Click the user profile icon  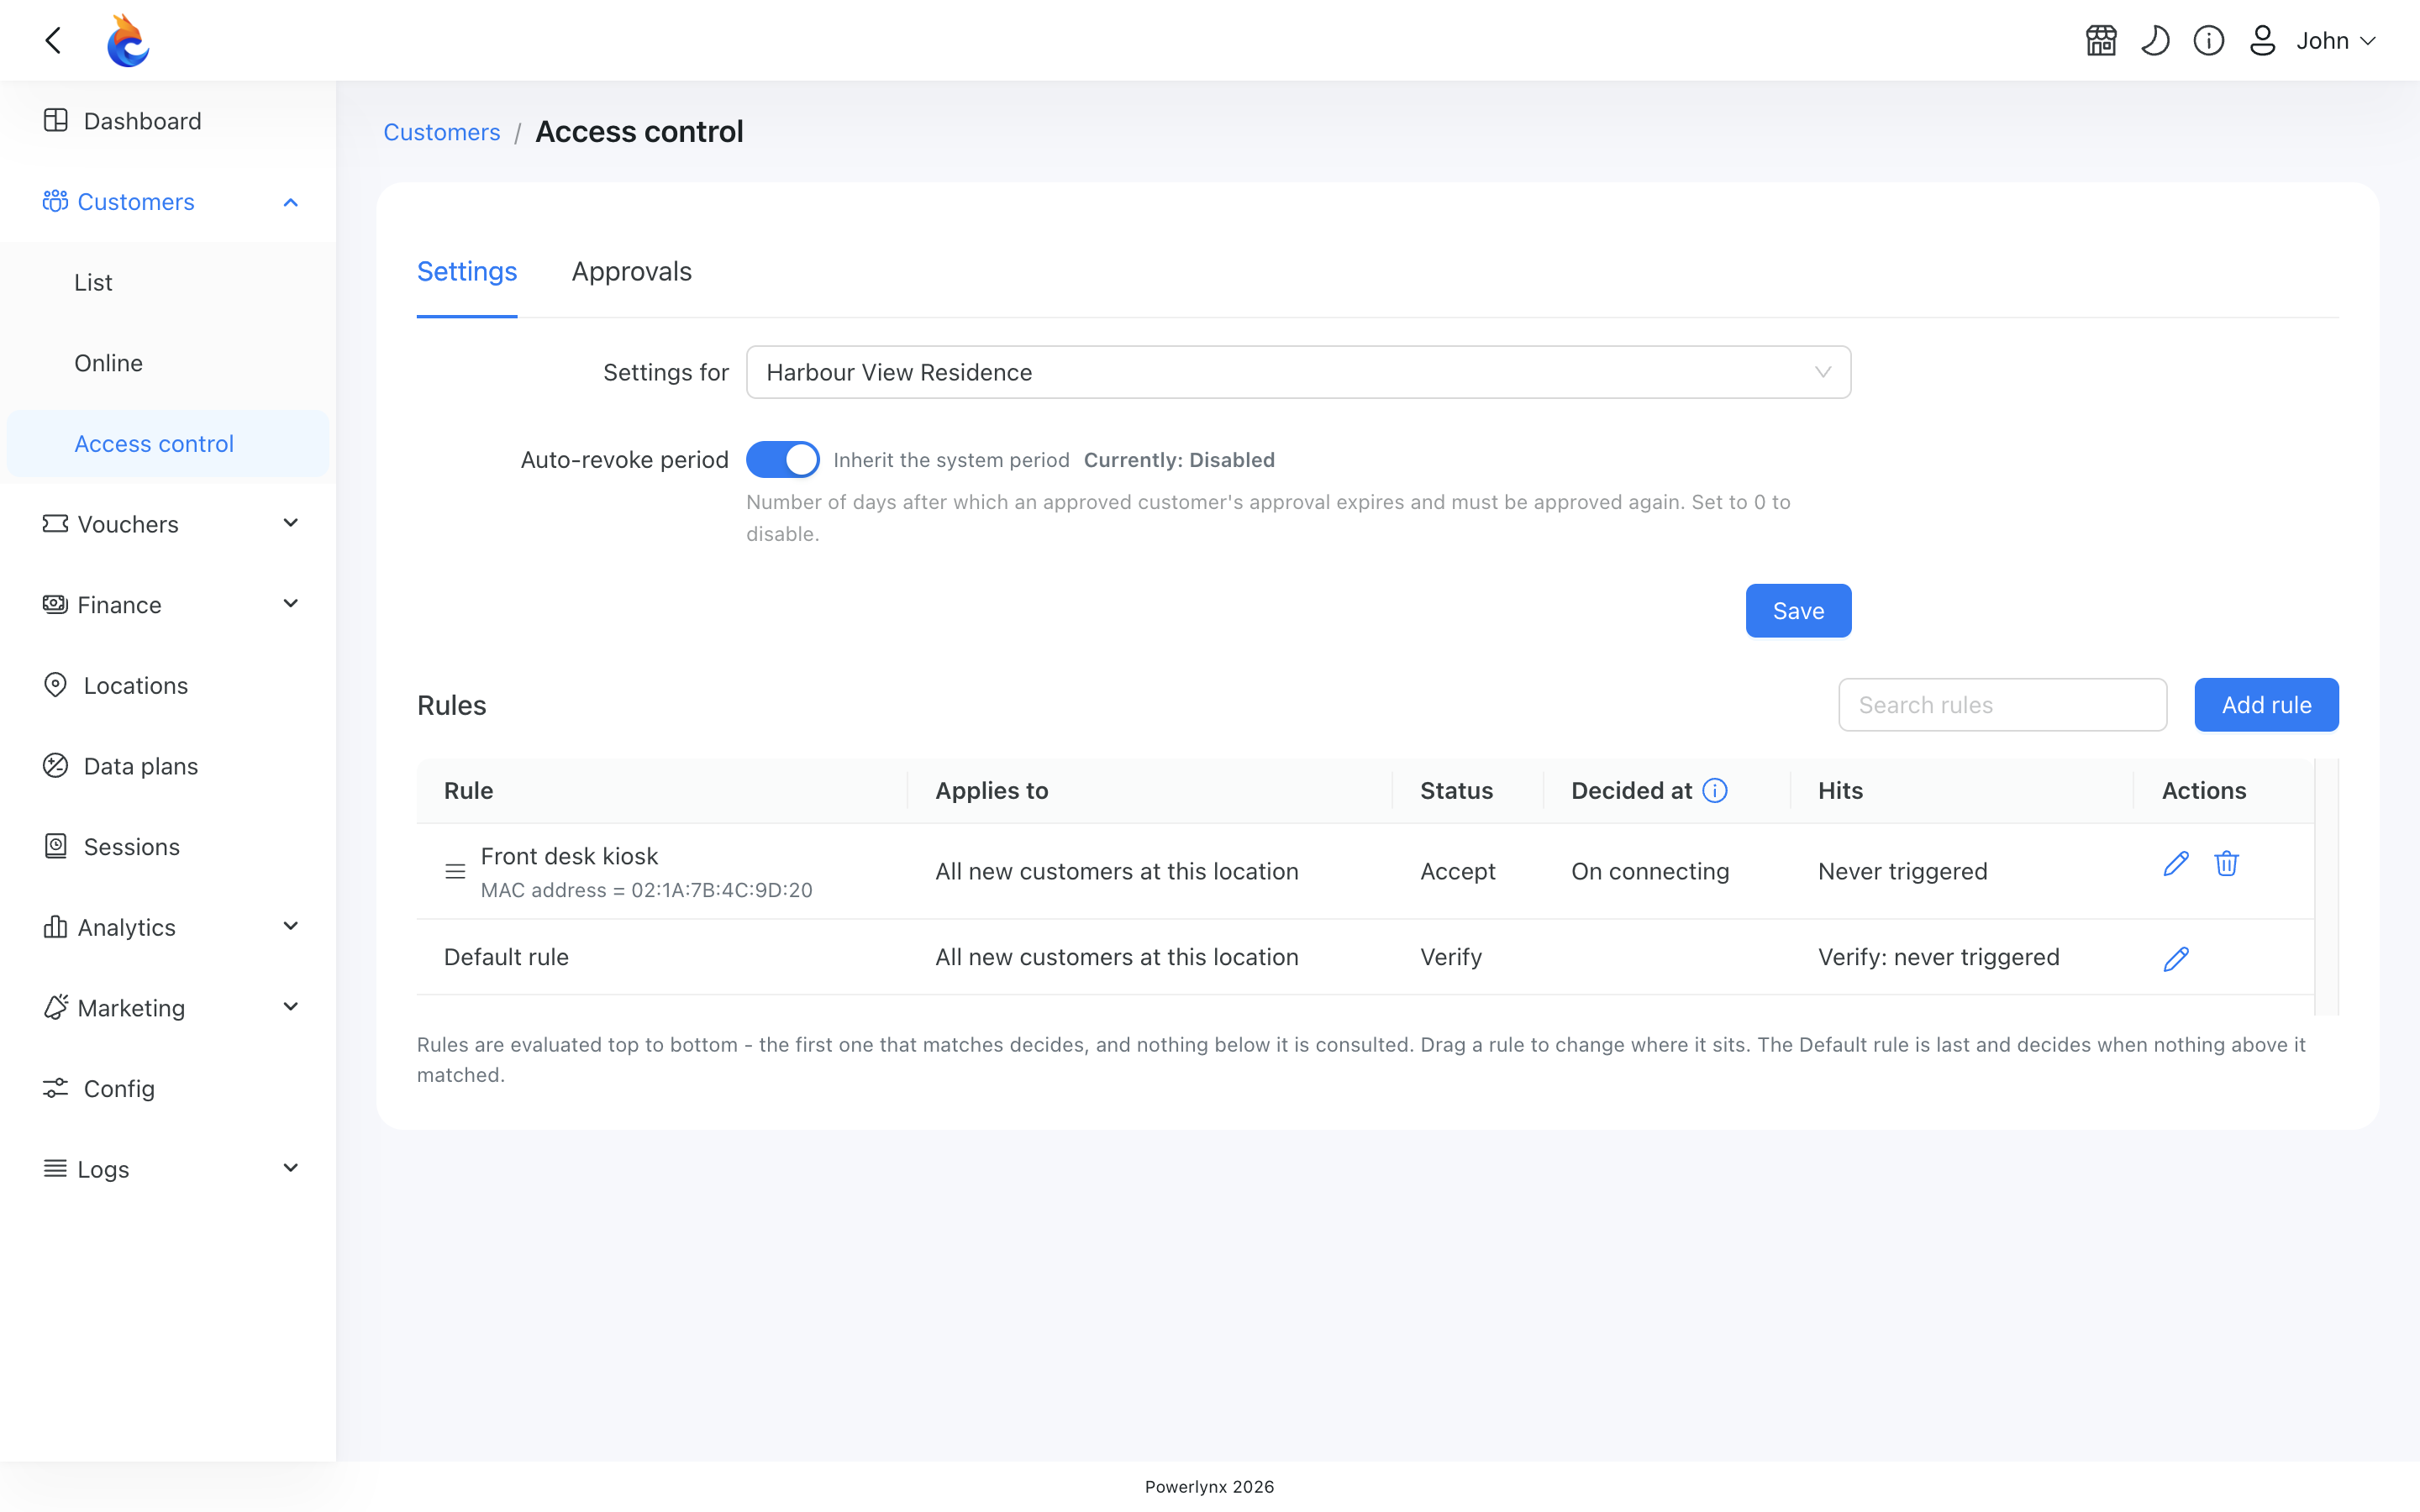point(2262,40)
